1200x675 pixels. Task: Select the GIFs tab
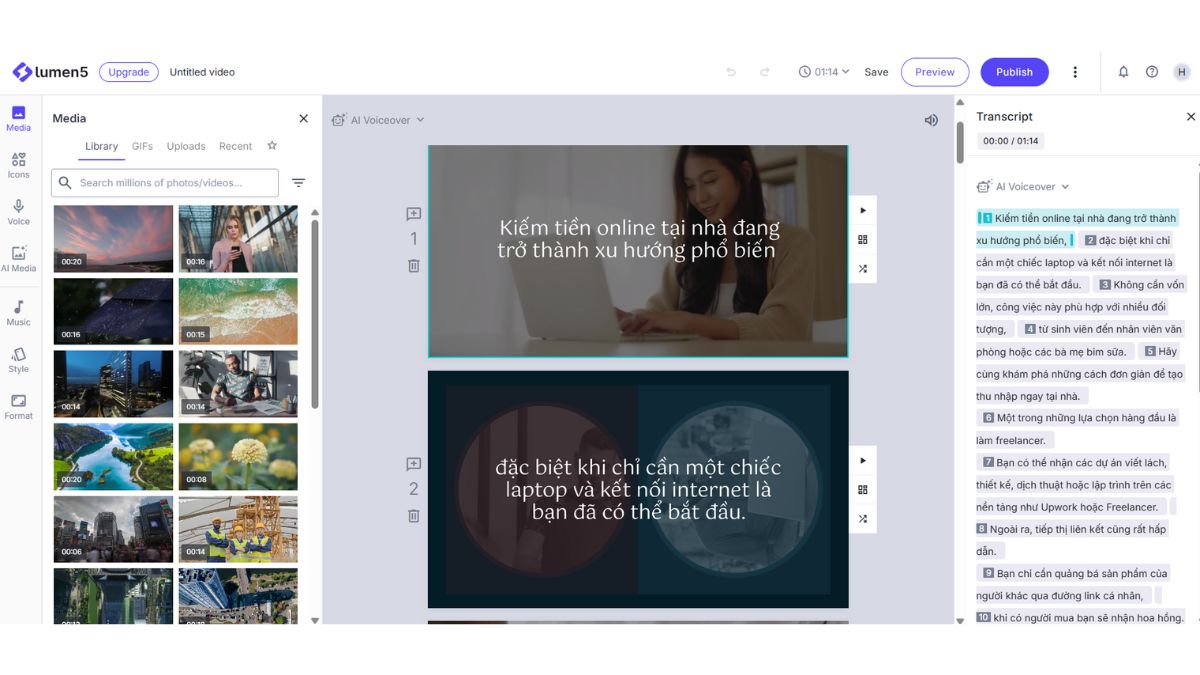click(142, 146)
